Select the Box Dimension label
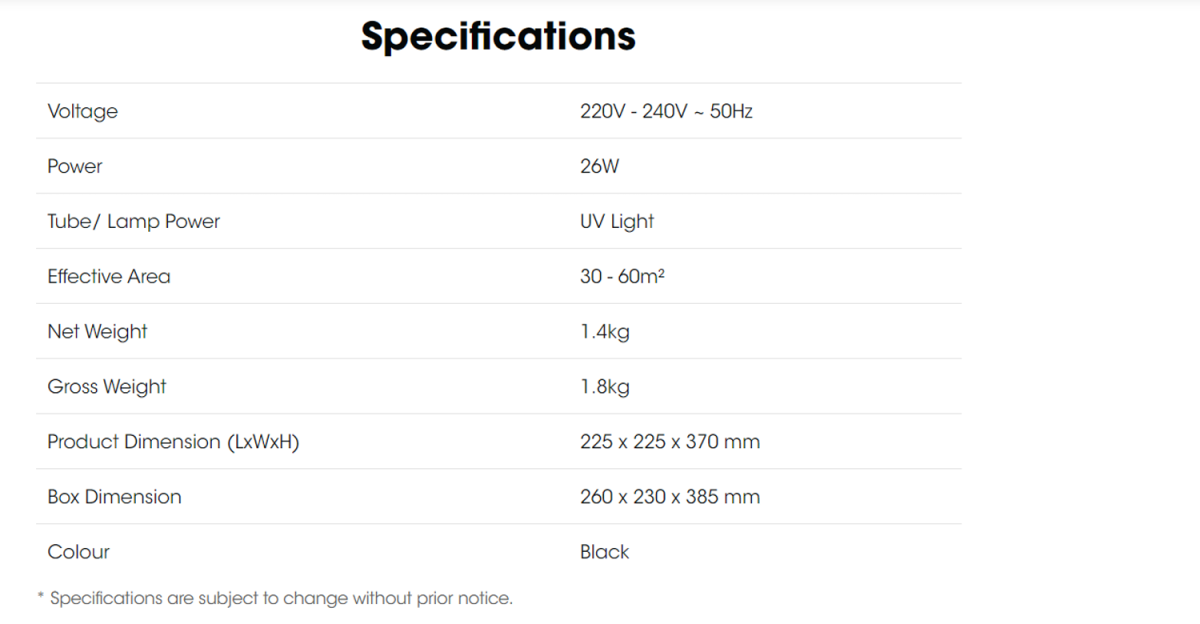Image resolution: width=1200 pixels, height=624 pixels. (x=114, y=496)
